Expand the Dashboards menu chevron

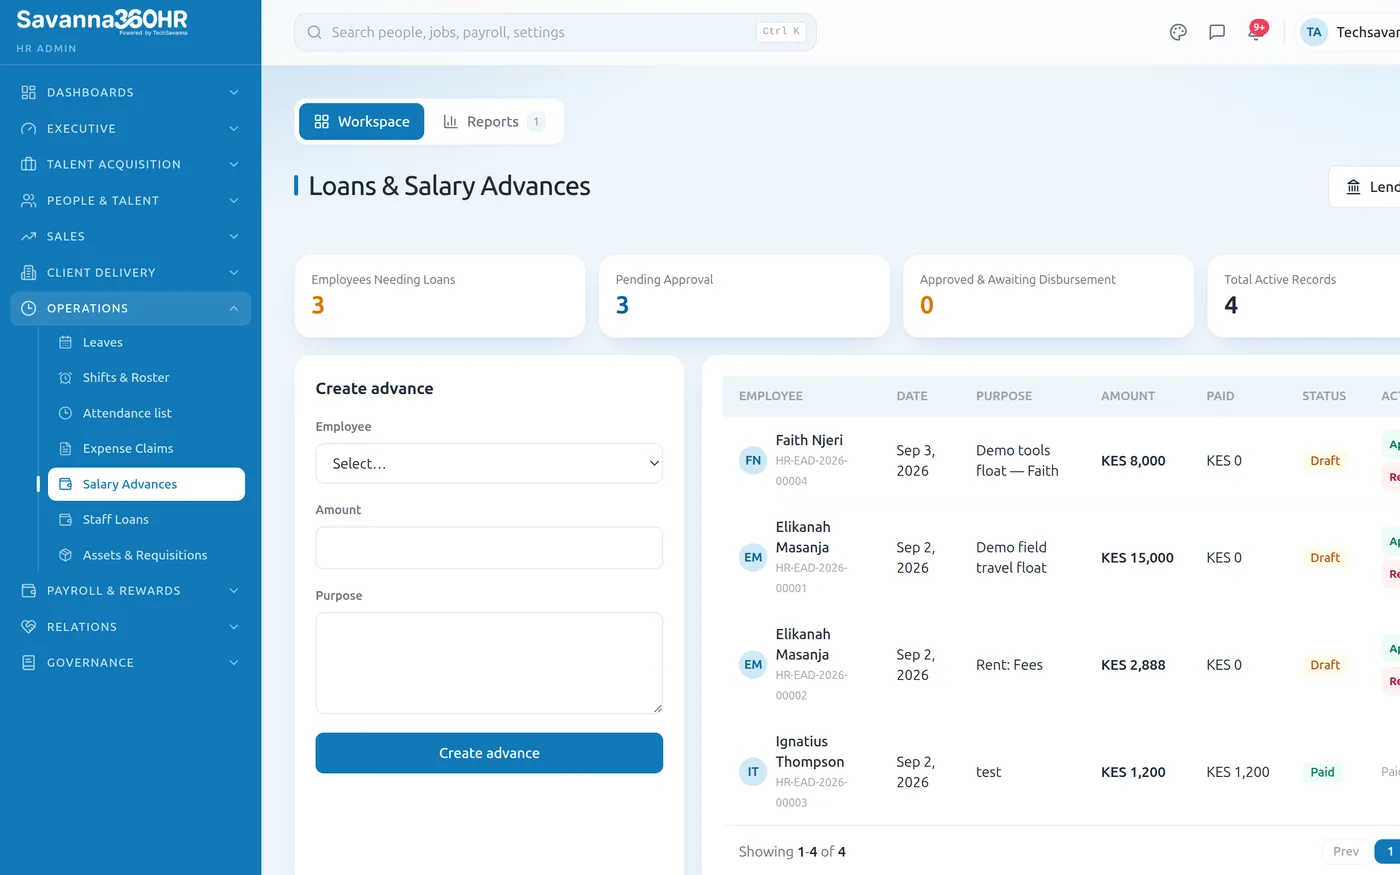(x=233, y=92)
